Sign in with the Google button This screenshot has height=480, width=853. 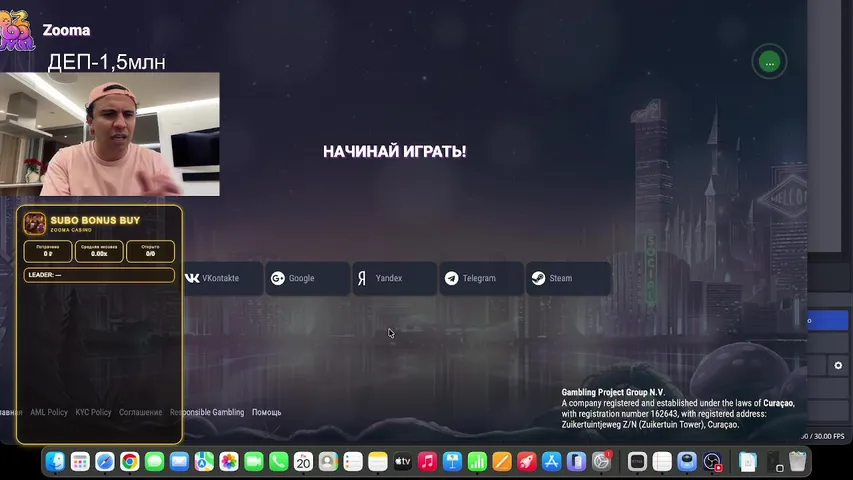click(306, 278)
